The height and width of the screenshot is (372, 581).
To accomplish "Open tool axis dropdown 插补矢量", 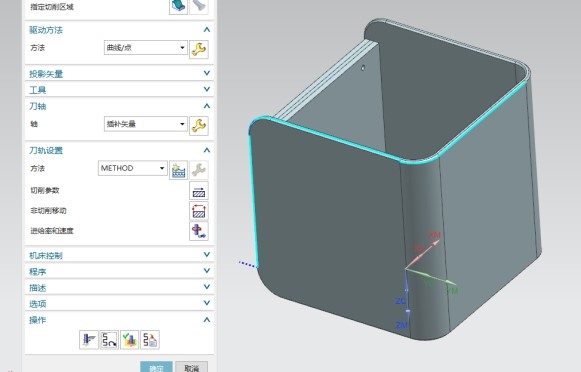I will coord(146,124).
